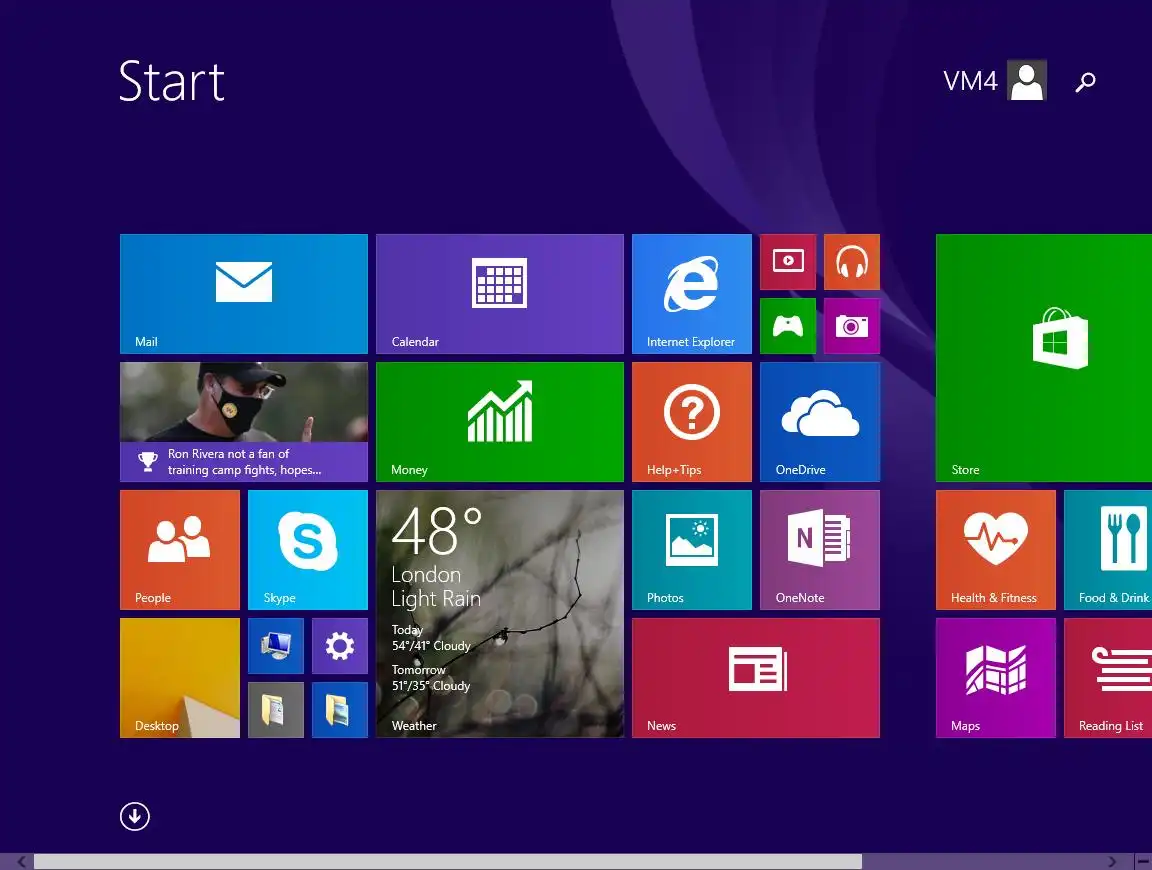The height and width of the screenshot is (870, 1152).
Task: Show all apps with down arrow button
Action: (x=134, y=816)
